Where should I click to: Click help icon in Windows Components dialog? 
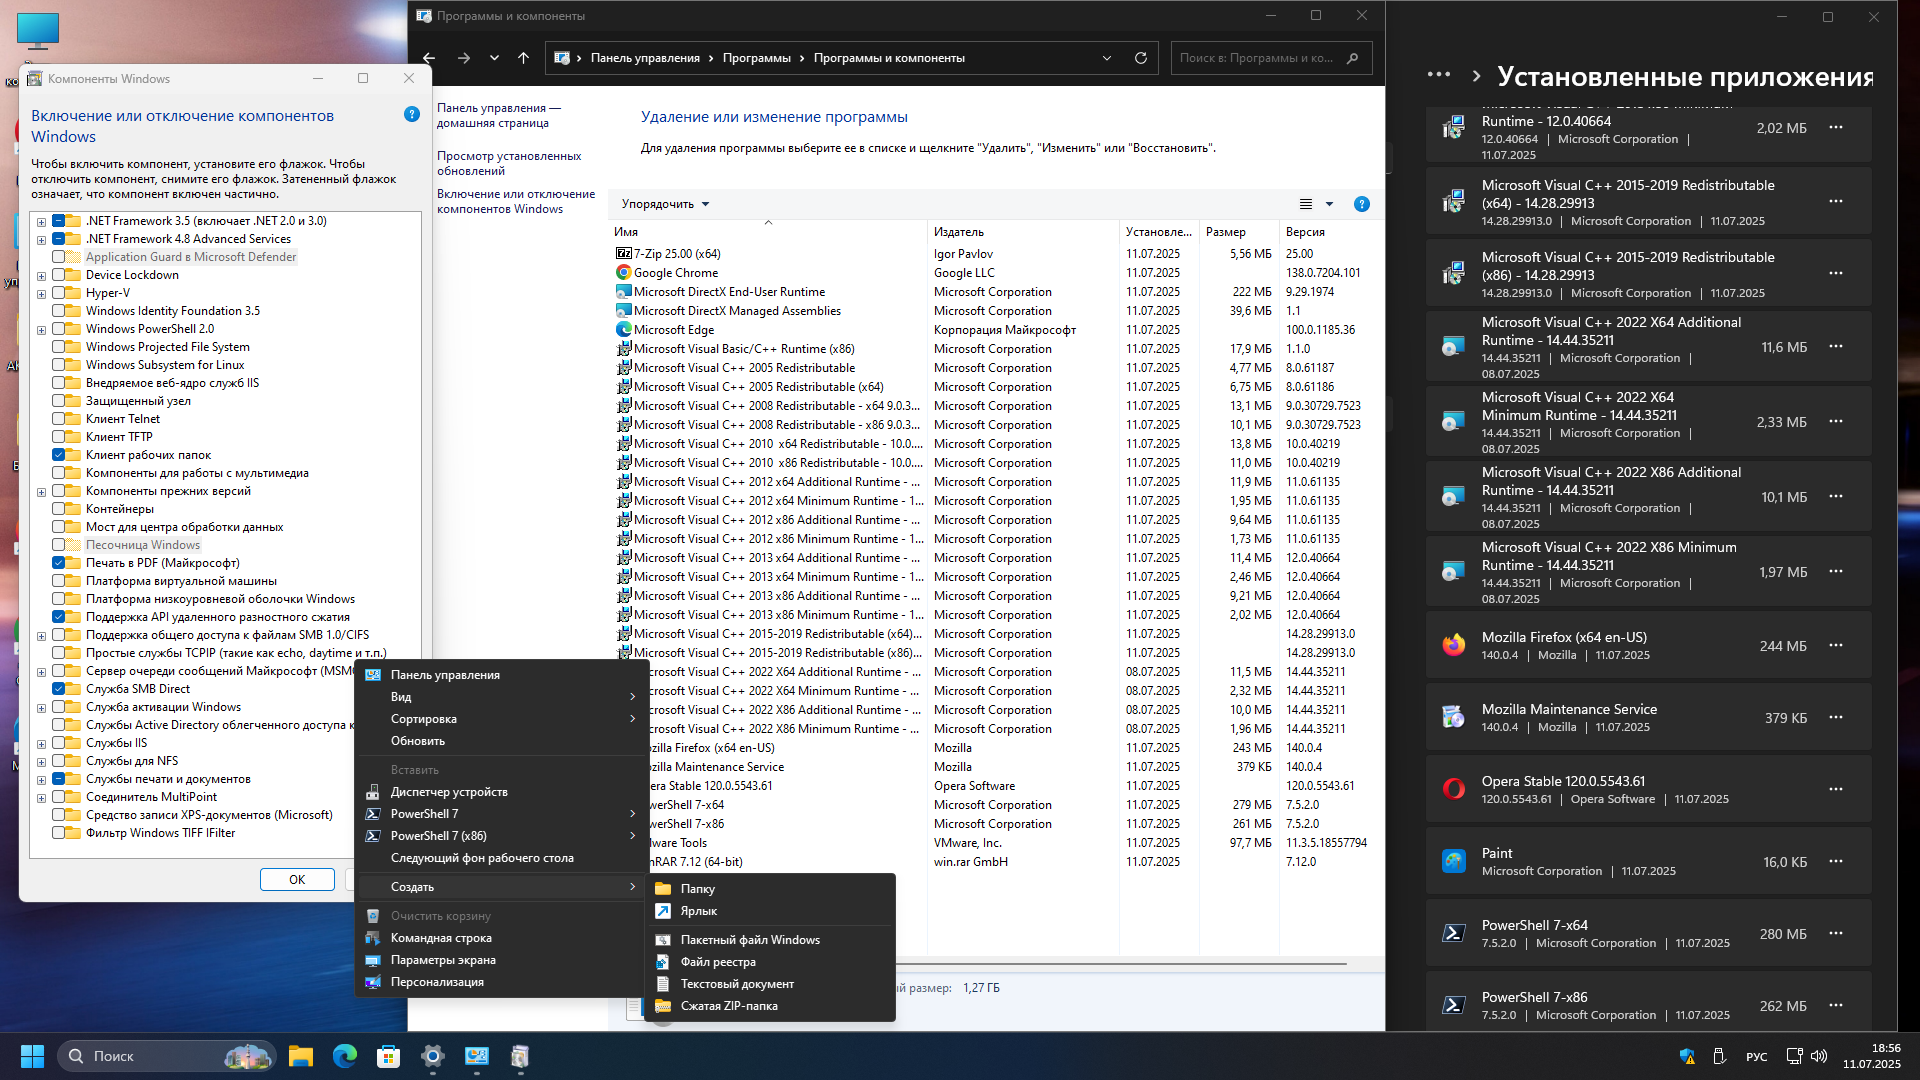(411, 114)
